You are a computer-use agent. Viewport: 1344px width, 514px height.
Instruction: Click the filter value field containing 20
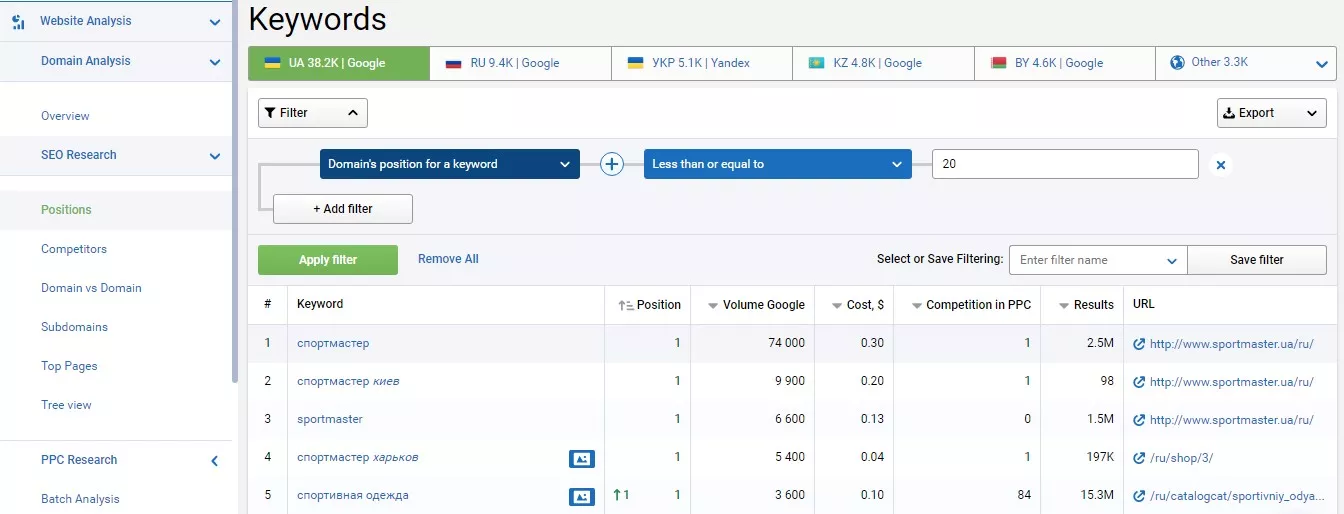[1065, 164]
